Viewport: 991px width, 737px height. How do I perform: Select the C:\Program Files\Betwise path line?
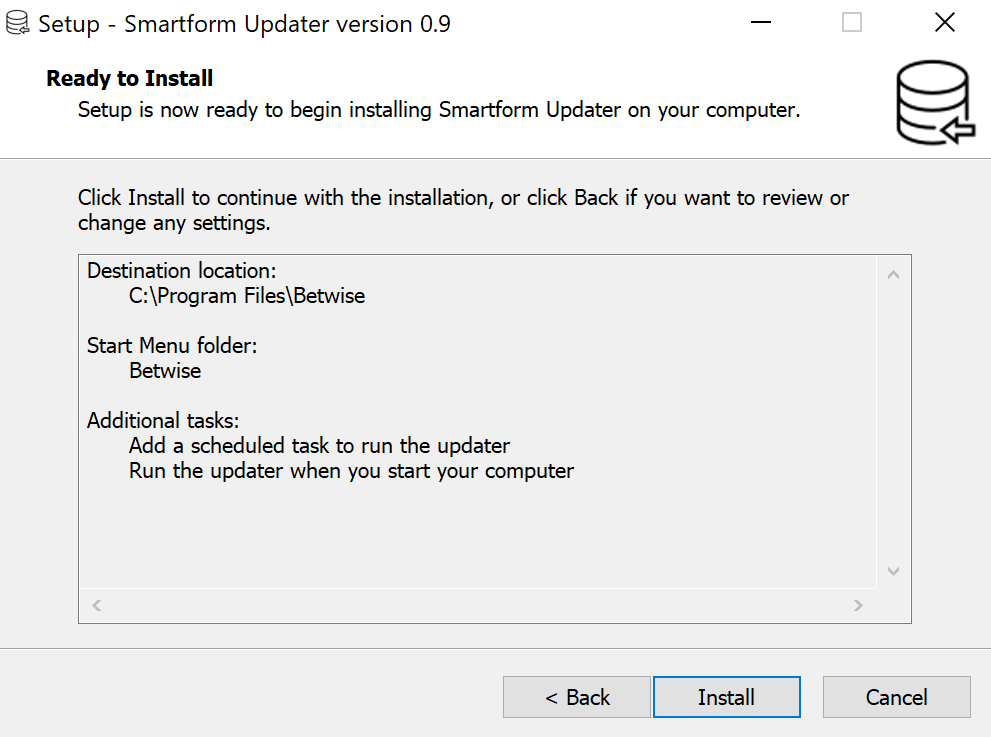(247, 296)
